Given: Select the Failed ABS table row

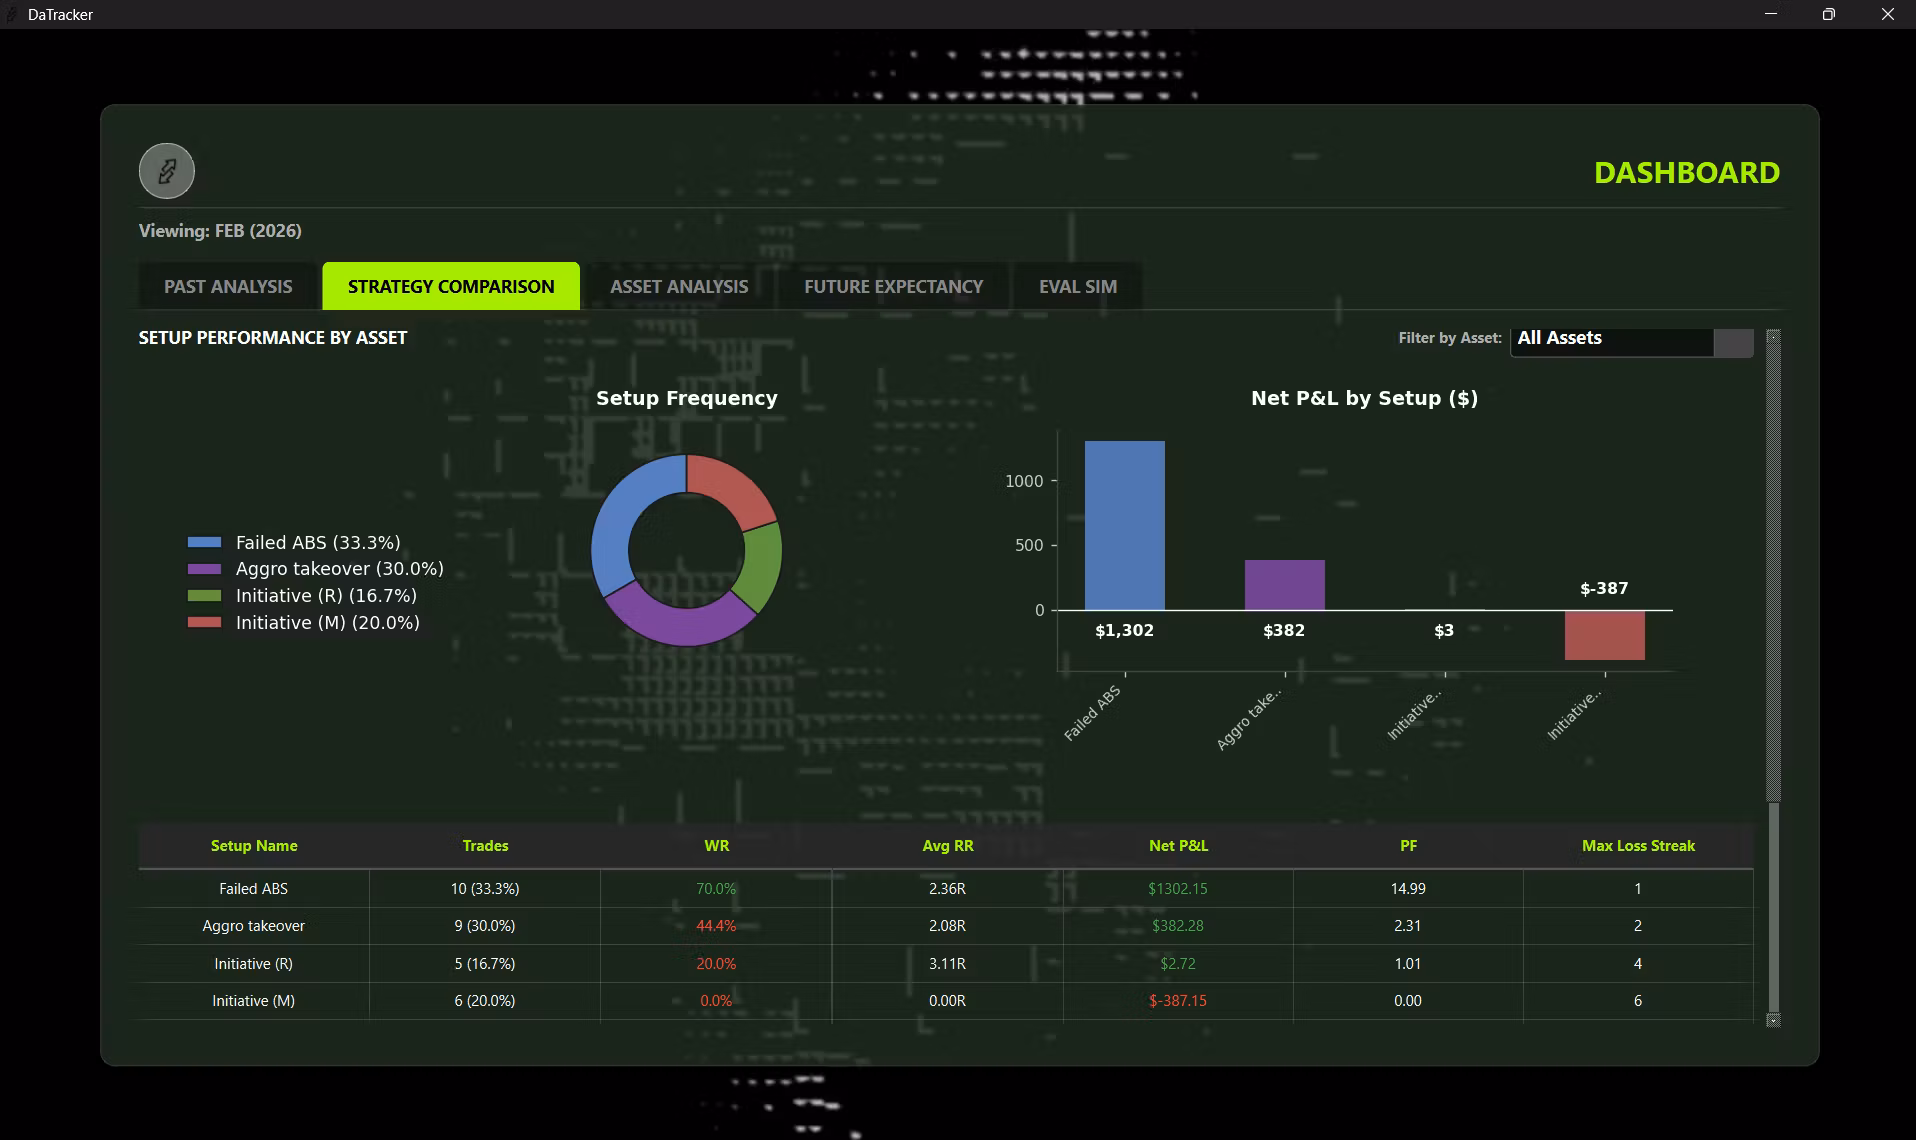Looking at the screenshot, I should 946,889.
